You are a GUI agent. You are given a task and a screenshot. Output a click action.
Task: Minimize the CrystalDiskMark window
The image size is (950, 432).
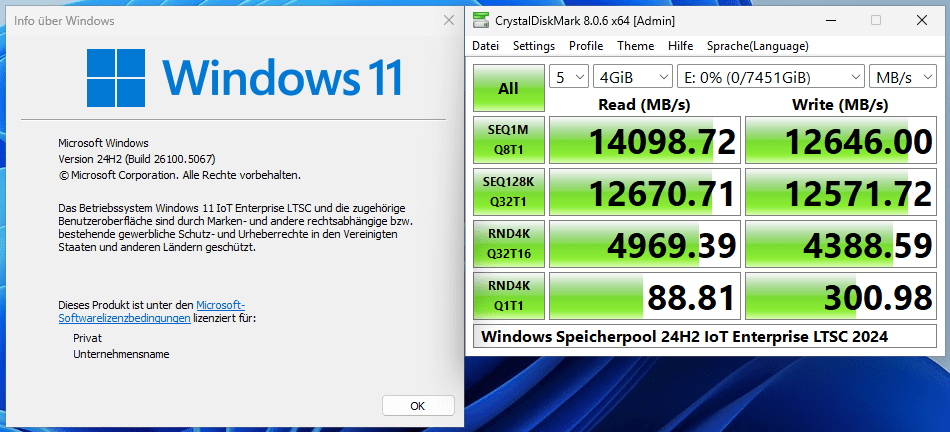[x=830, y=21]
